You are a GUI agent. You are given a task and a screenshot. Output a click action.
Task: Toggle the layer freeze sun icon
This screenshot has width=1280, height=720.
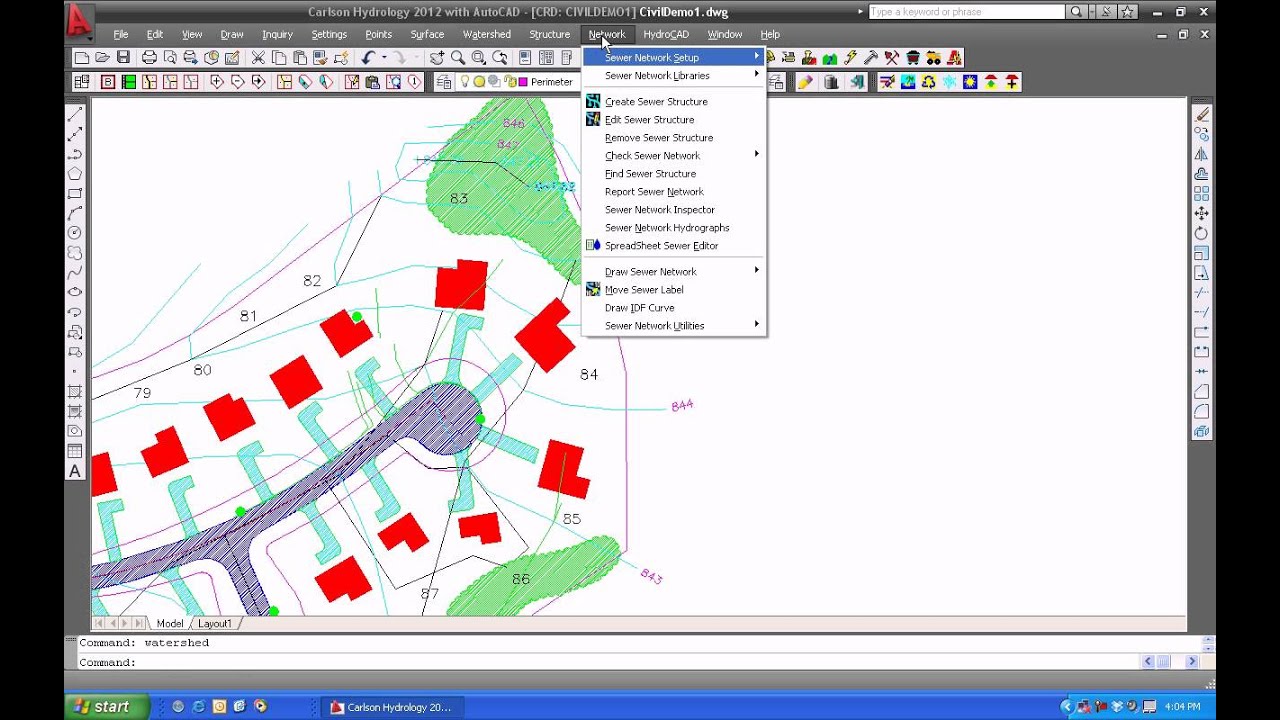[x=479, y=82]
